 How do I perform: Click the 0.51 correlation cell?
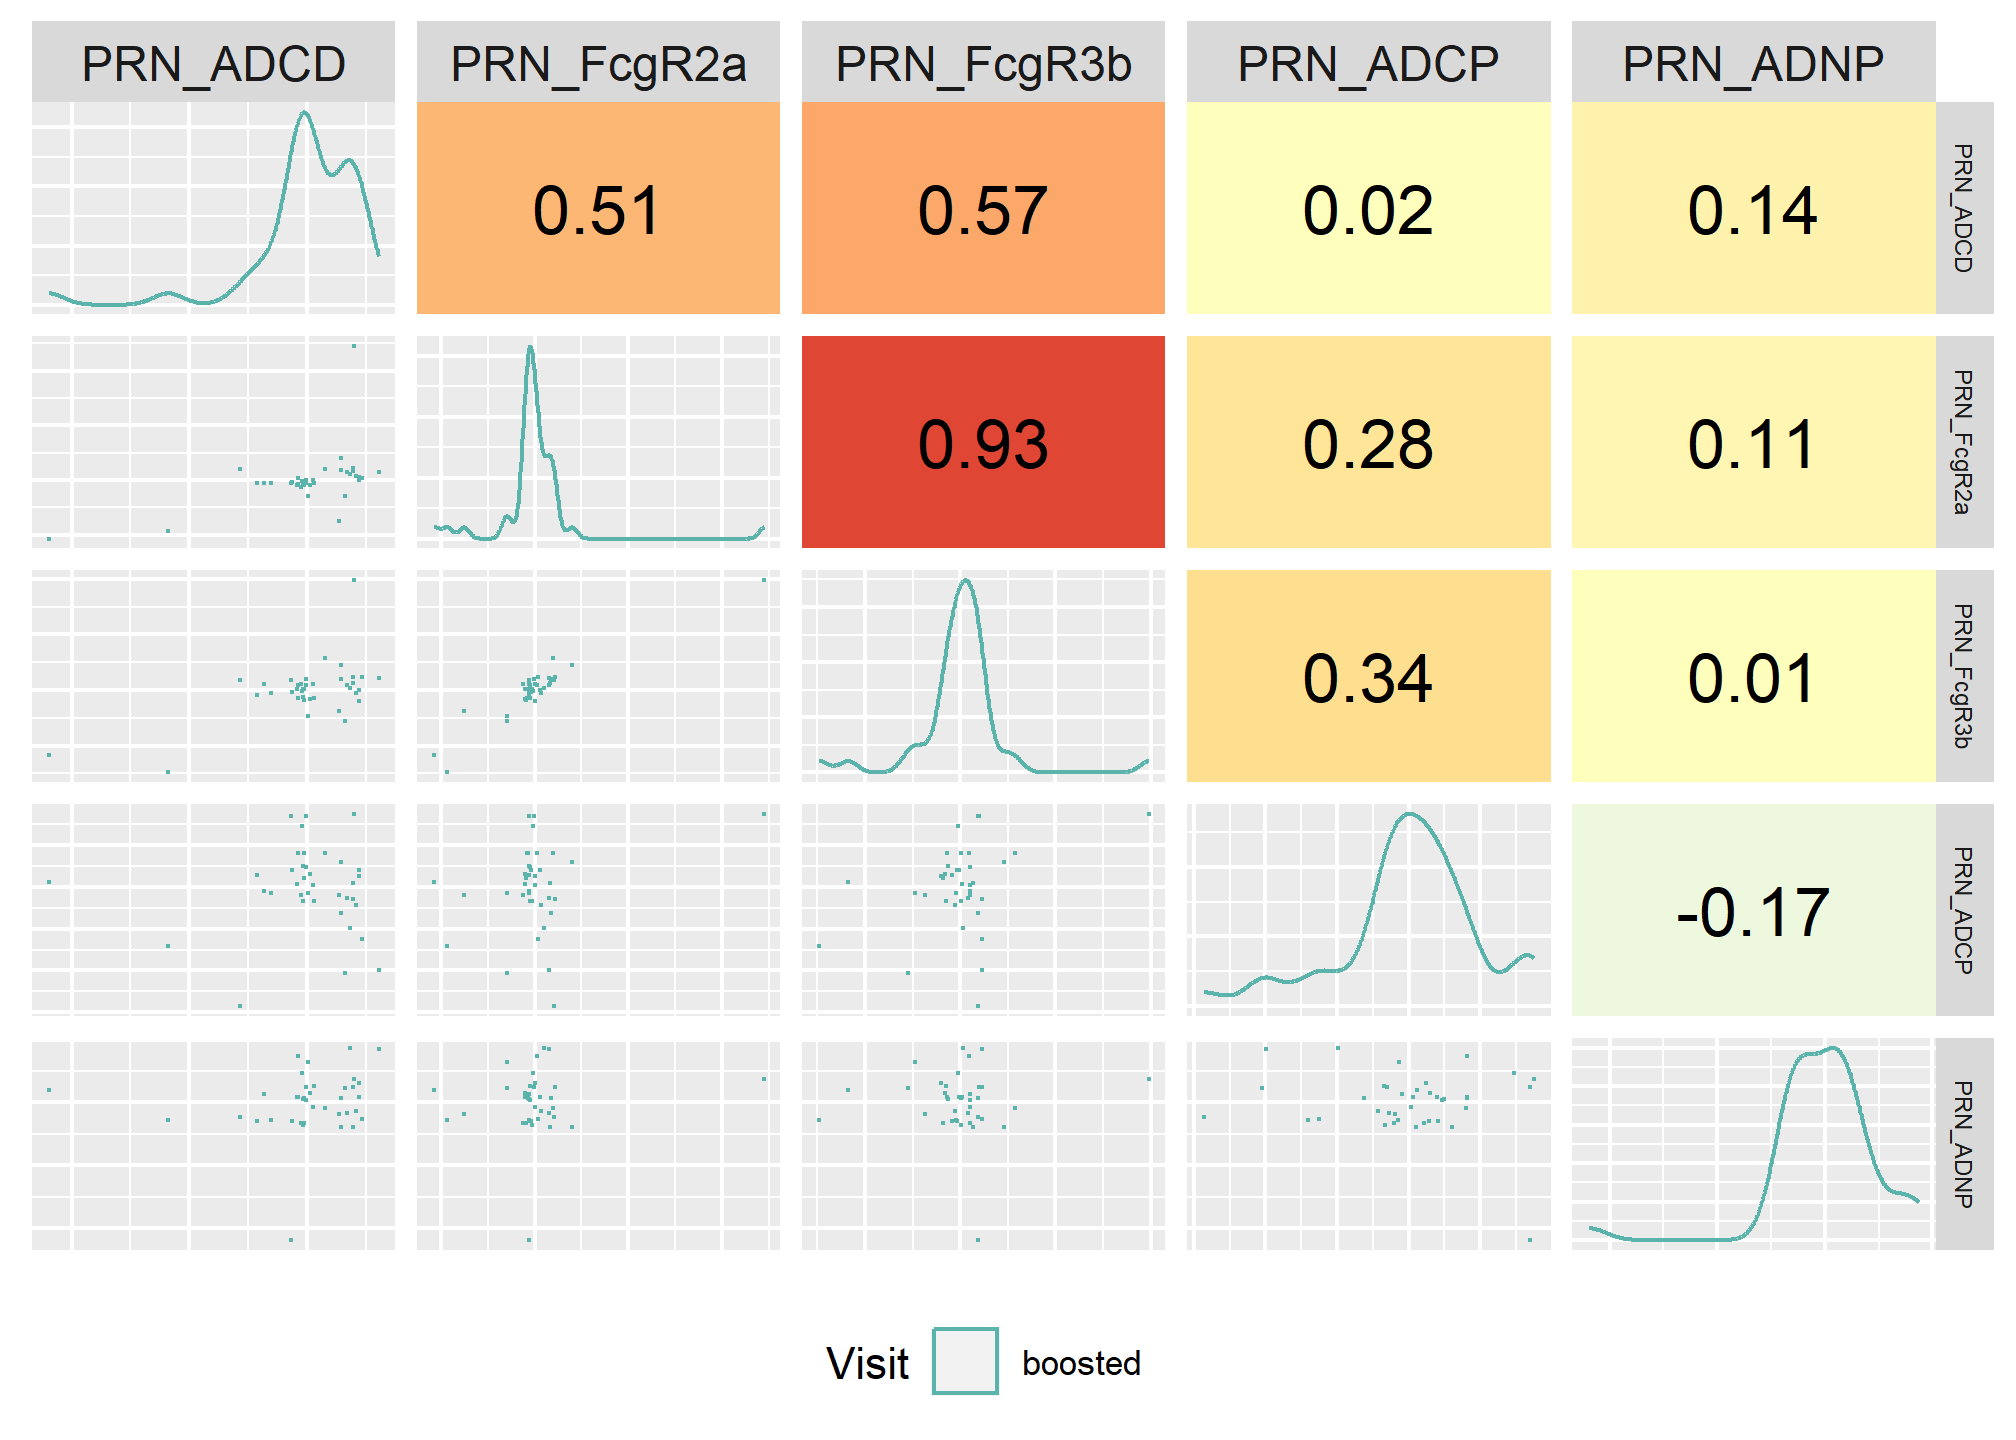click(x=598, y=208)
